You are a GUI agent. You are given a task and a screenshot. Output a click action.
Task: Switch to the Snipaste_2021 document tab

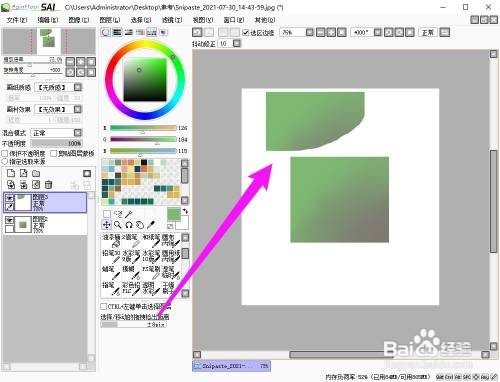pyautogui.click(x=231, y=366)
